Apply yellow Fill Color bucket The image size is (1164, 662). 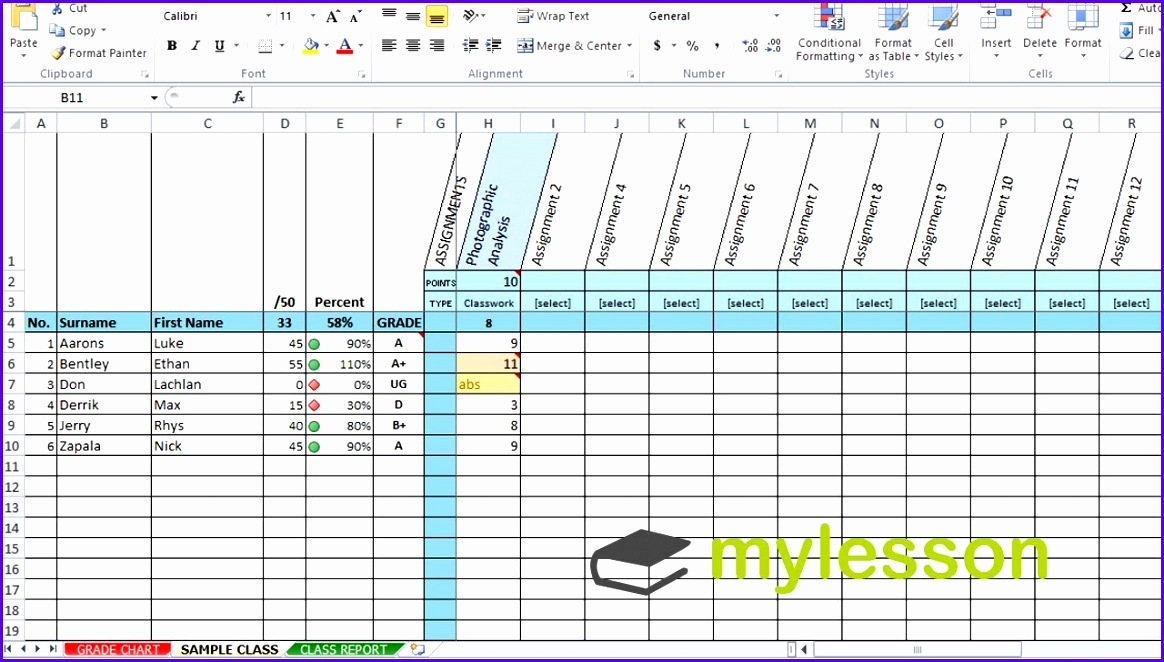pyautogui.click(x=310, y=46)
